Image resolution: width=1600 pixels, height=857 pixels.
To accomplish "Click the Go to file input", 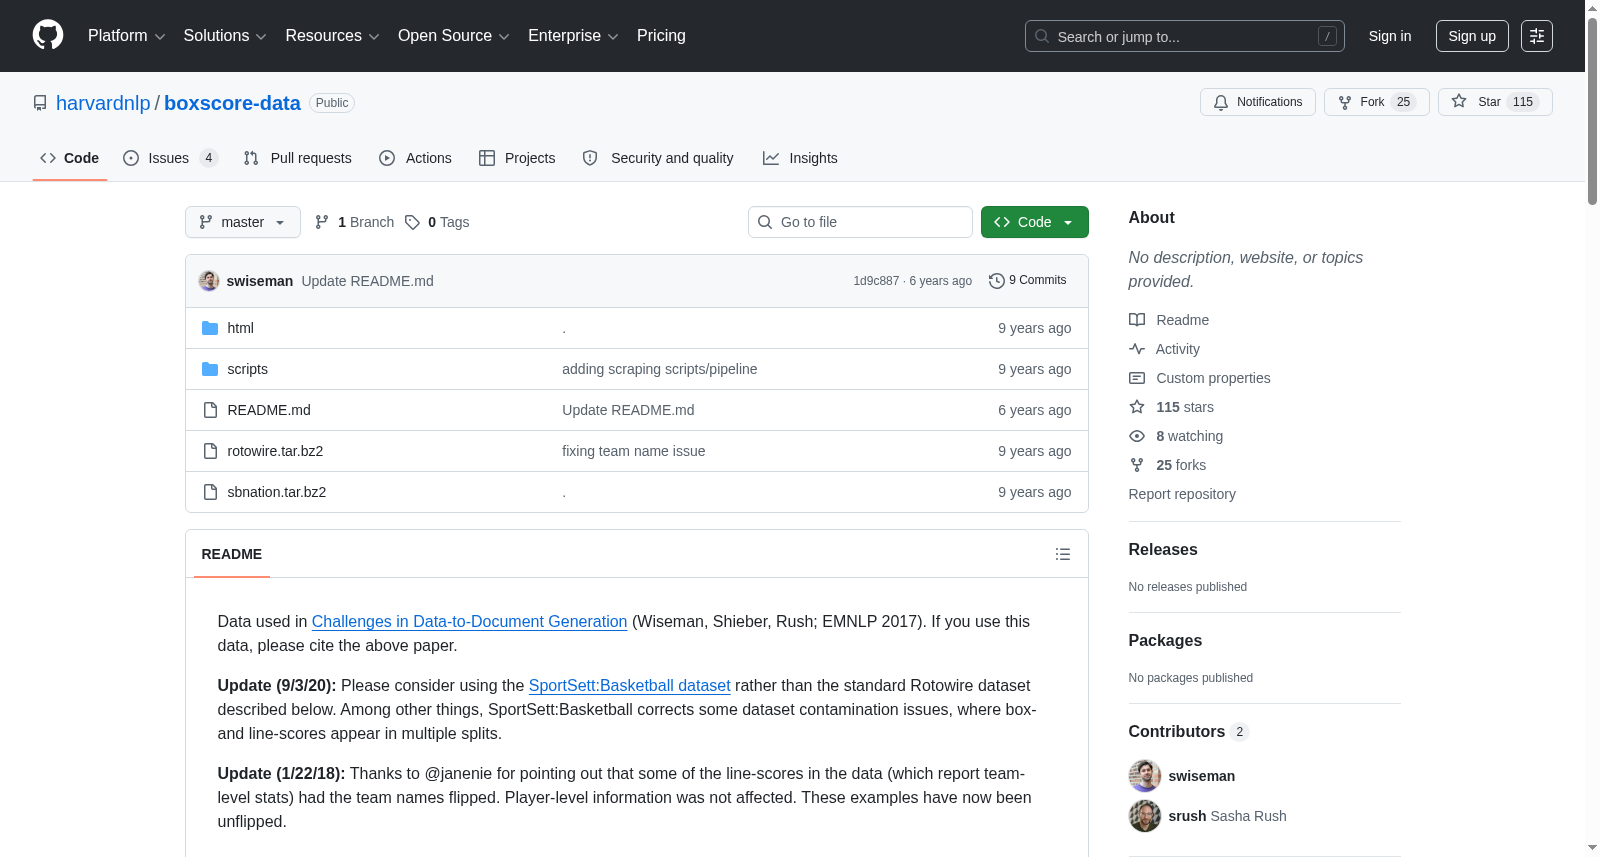I will 860,222.
